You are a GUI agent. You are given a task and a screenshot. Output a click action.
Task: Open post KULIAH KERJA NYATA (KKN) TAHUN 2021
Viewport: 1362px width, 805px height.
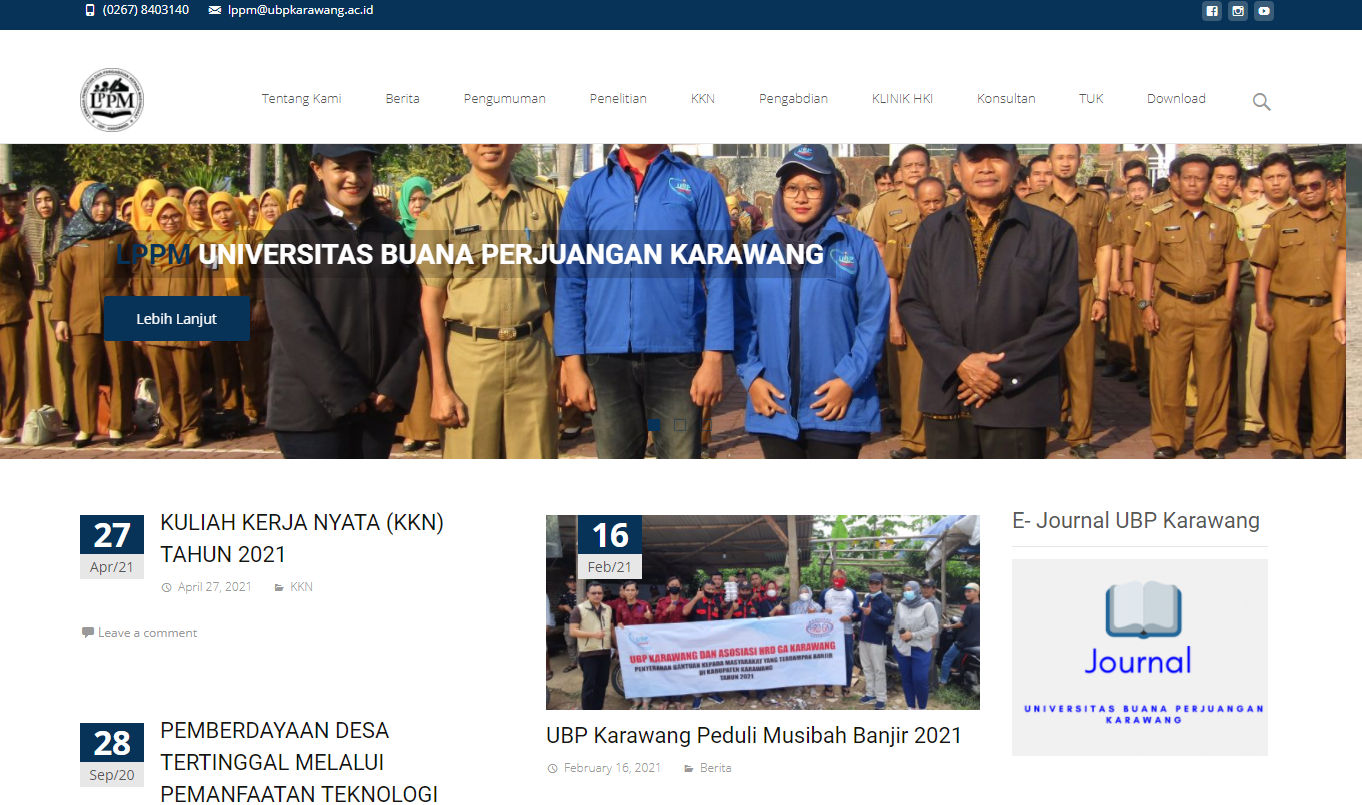tap(302, 538)
